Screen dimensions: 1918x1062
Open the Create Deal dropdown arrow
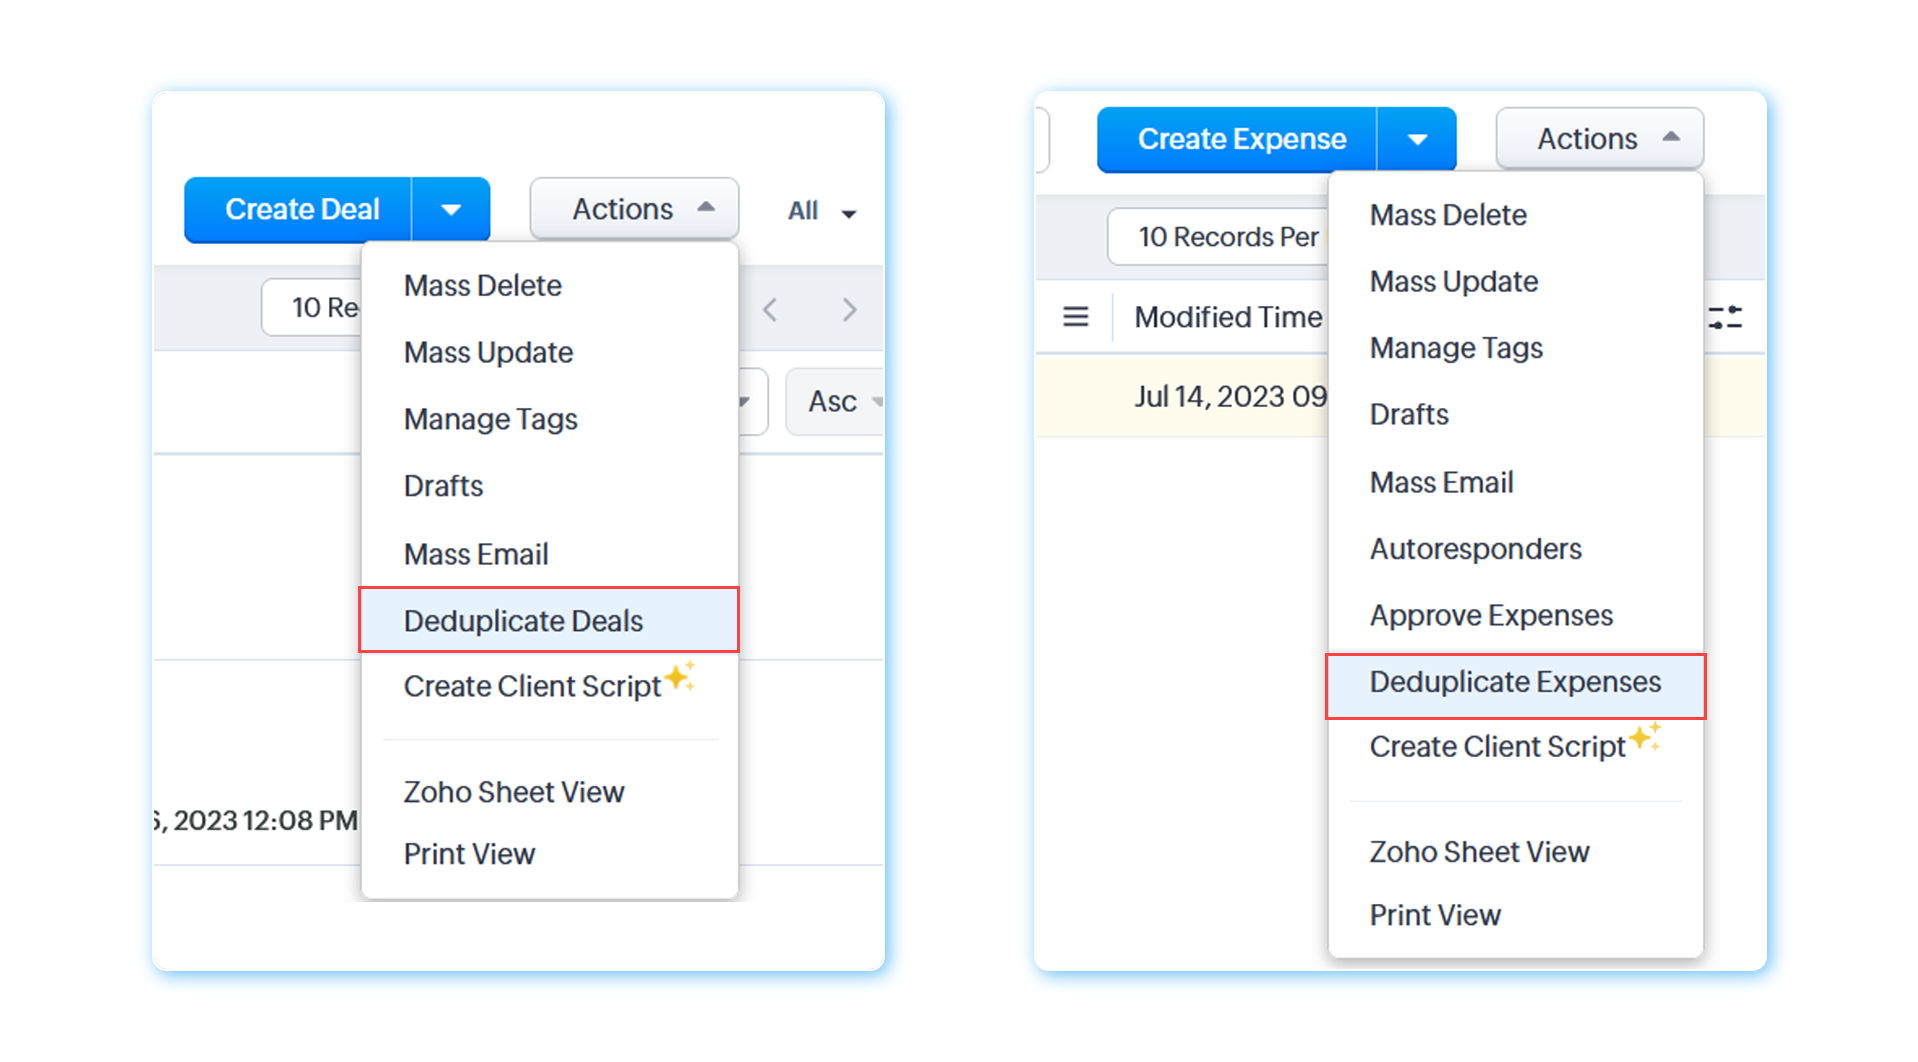pos(451,210)
